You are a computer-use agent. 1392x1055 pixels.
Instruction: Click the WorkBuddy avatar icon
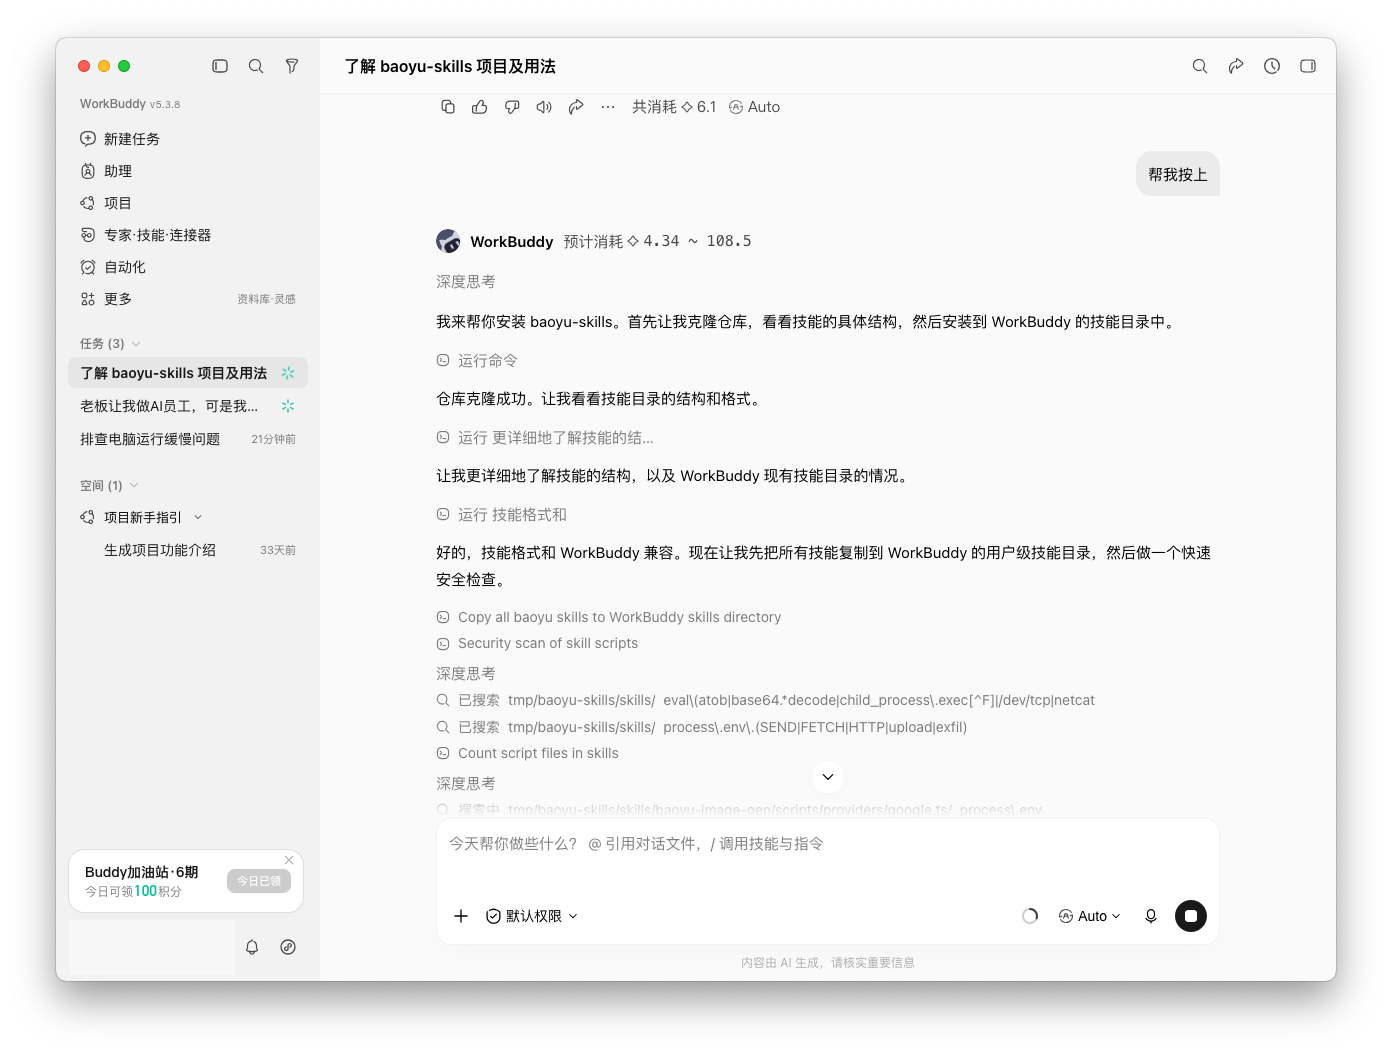(x=448, y=241)
